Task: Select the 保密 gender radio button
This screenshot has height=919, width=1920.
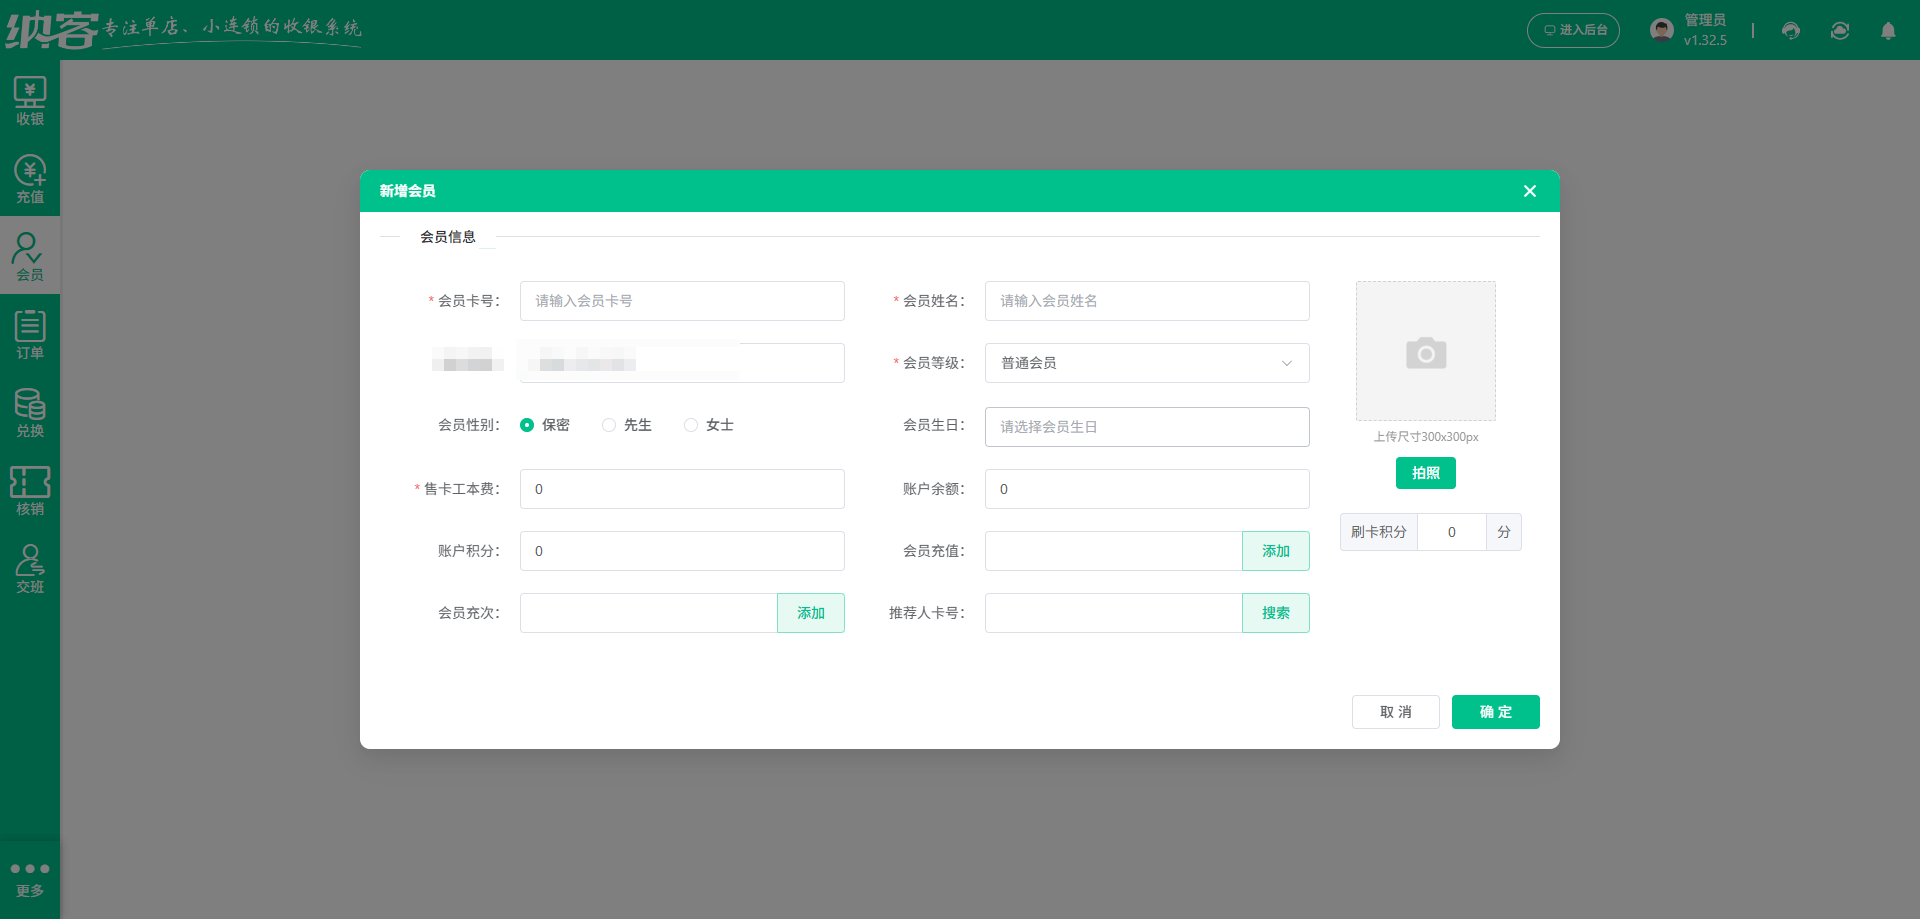Action: click(527, 425)
